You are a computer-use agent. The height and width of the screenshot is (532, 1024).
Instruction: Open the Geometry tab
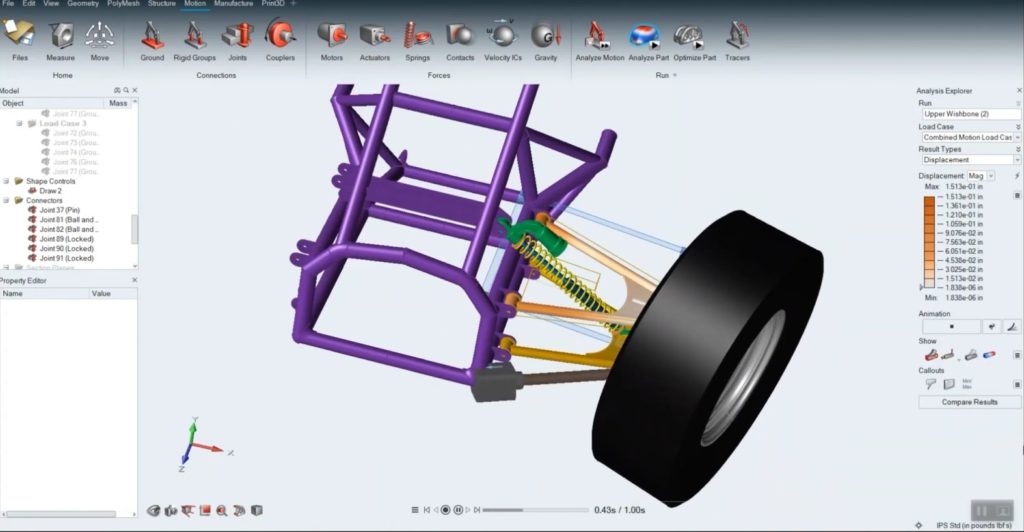click(x=83, y=4)
